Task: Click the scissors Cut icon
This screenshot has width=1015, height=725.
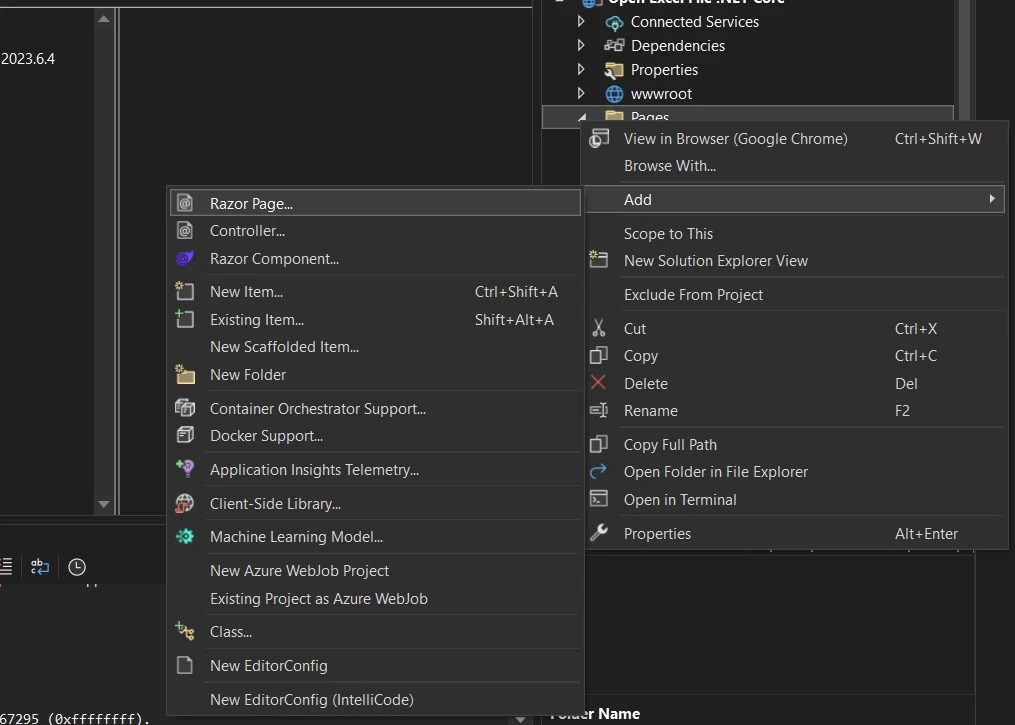Action: coord(599,328)
